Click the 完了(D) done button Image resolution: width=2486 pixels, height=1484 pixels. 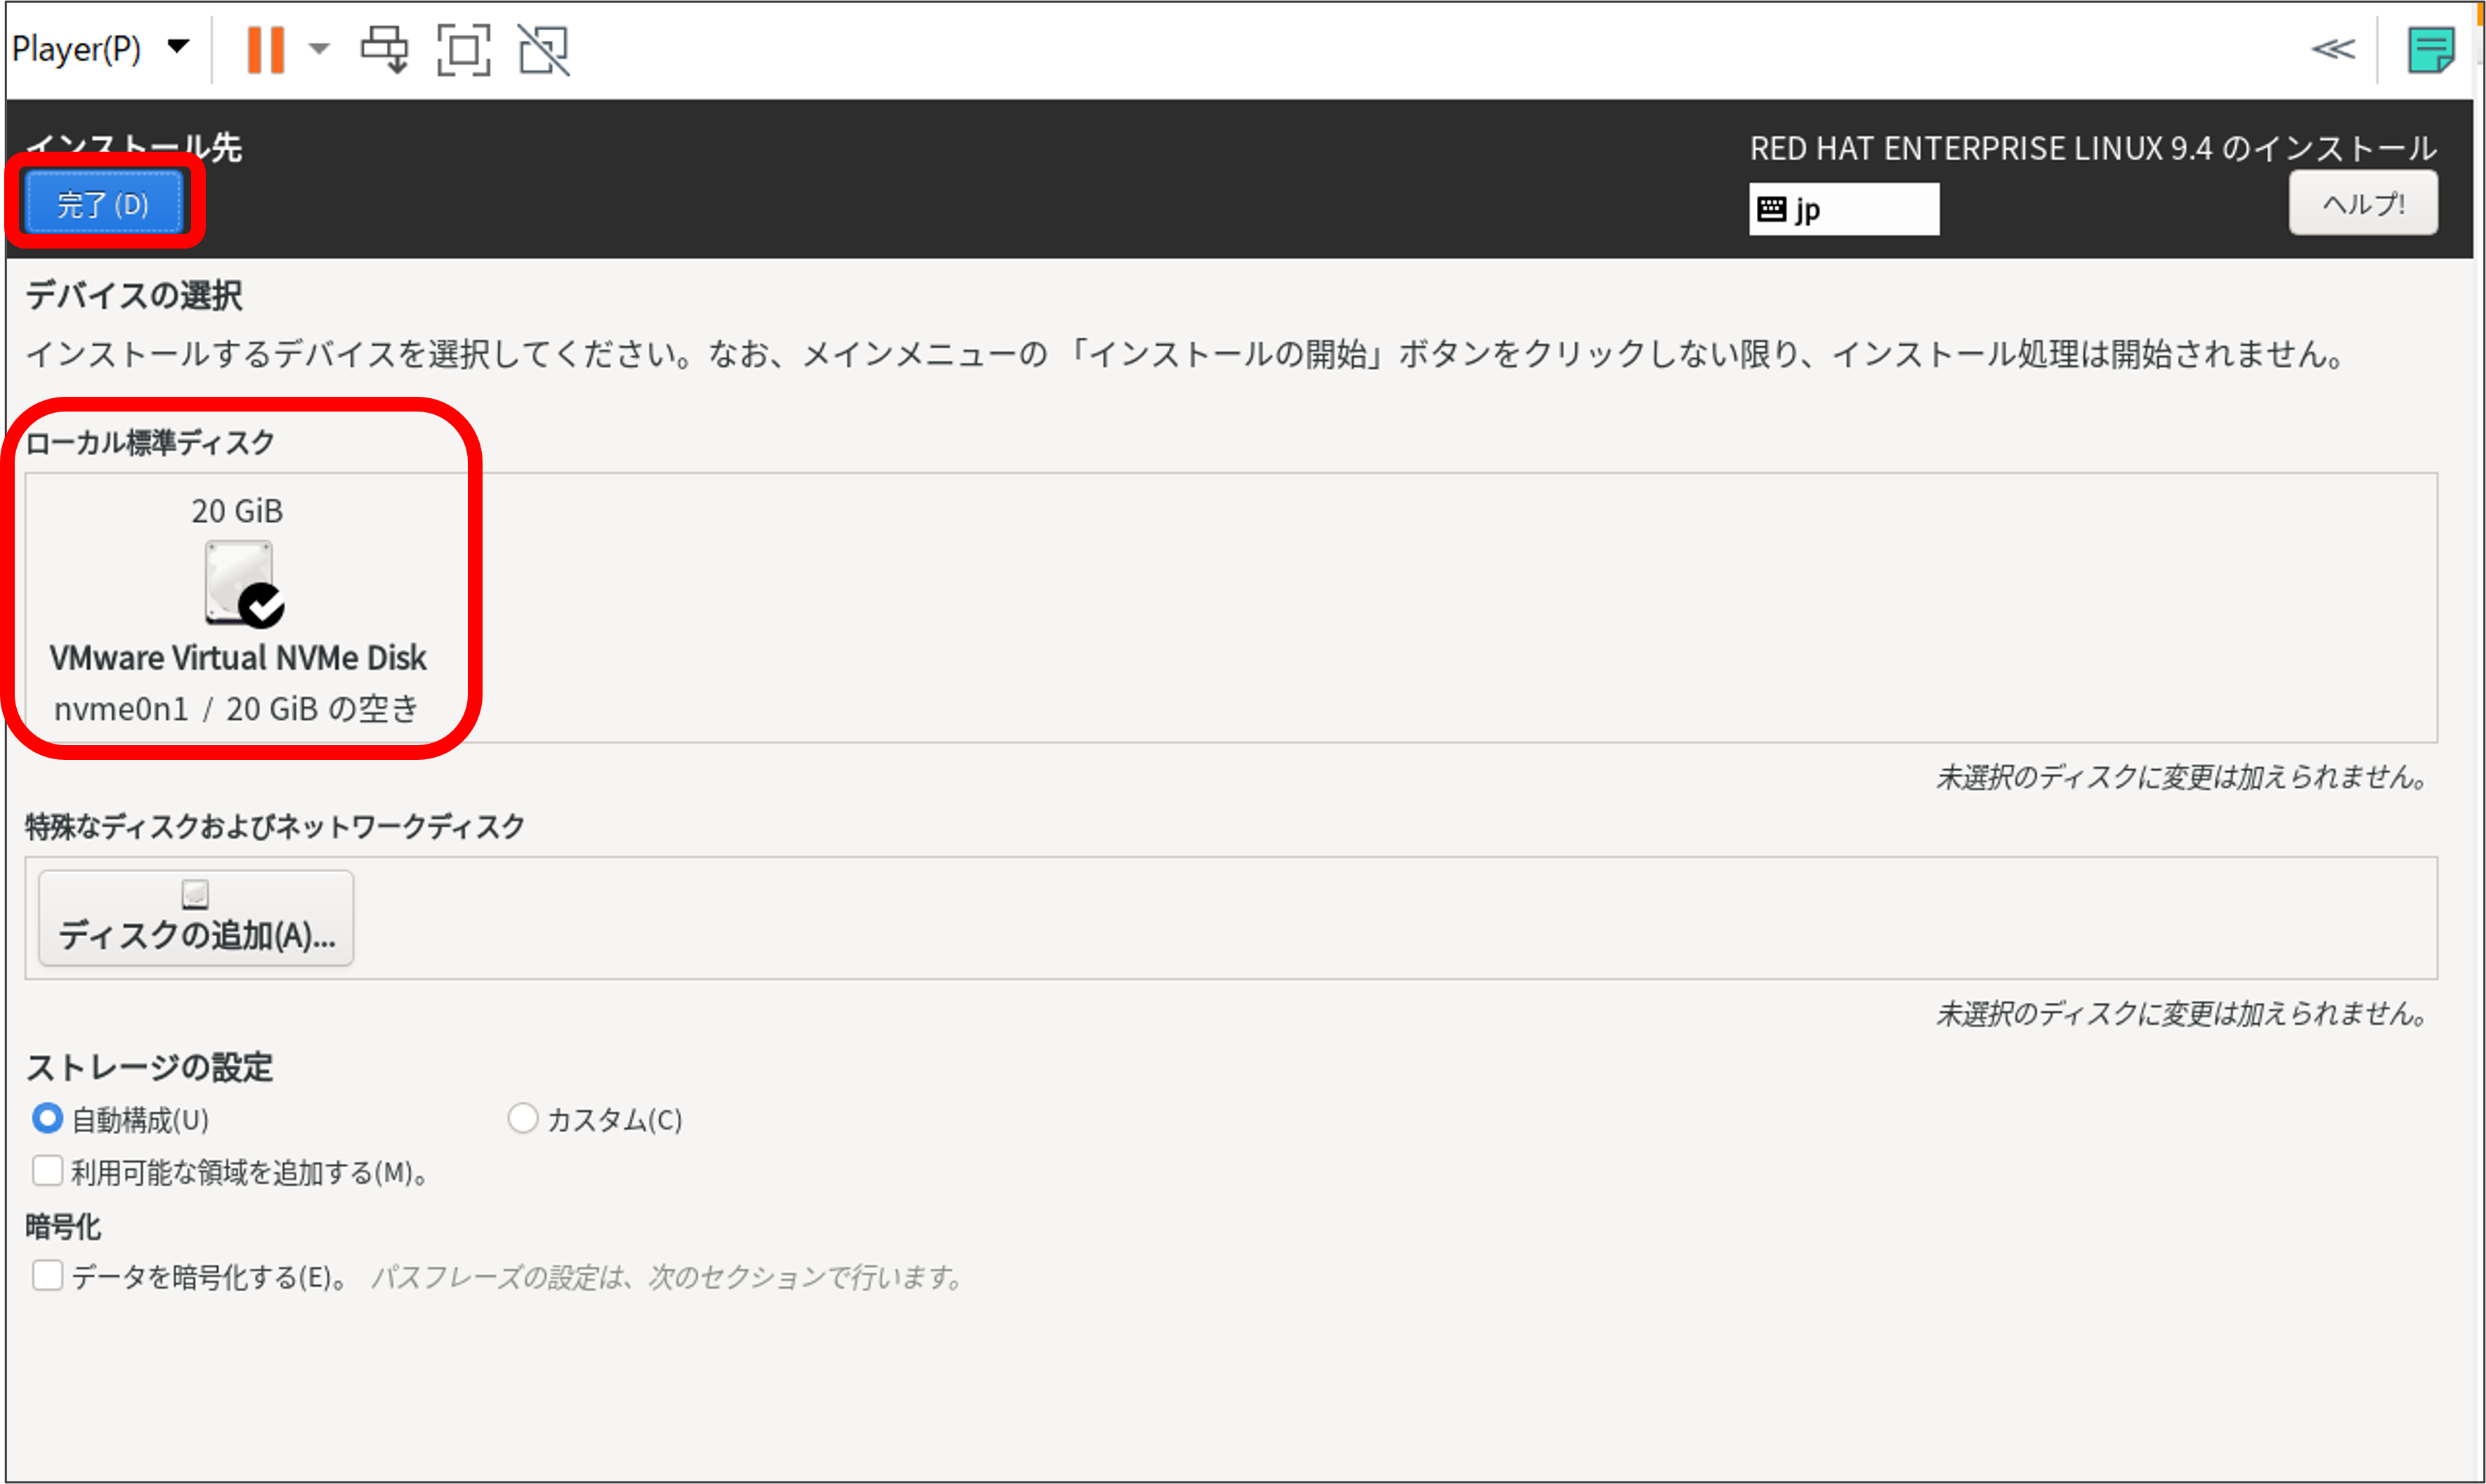tap(103, 204)
